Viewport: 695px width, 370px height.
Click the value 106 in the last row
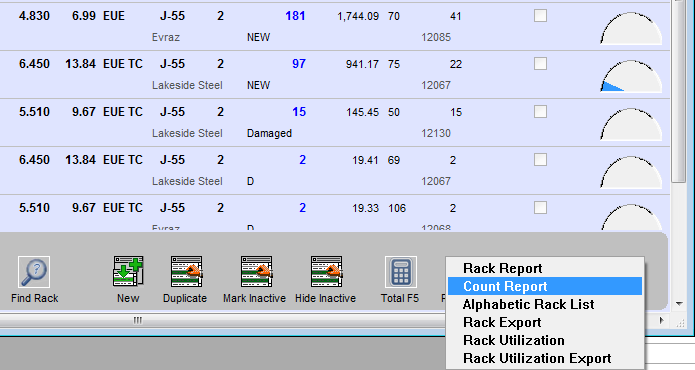397,208
